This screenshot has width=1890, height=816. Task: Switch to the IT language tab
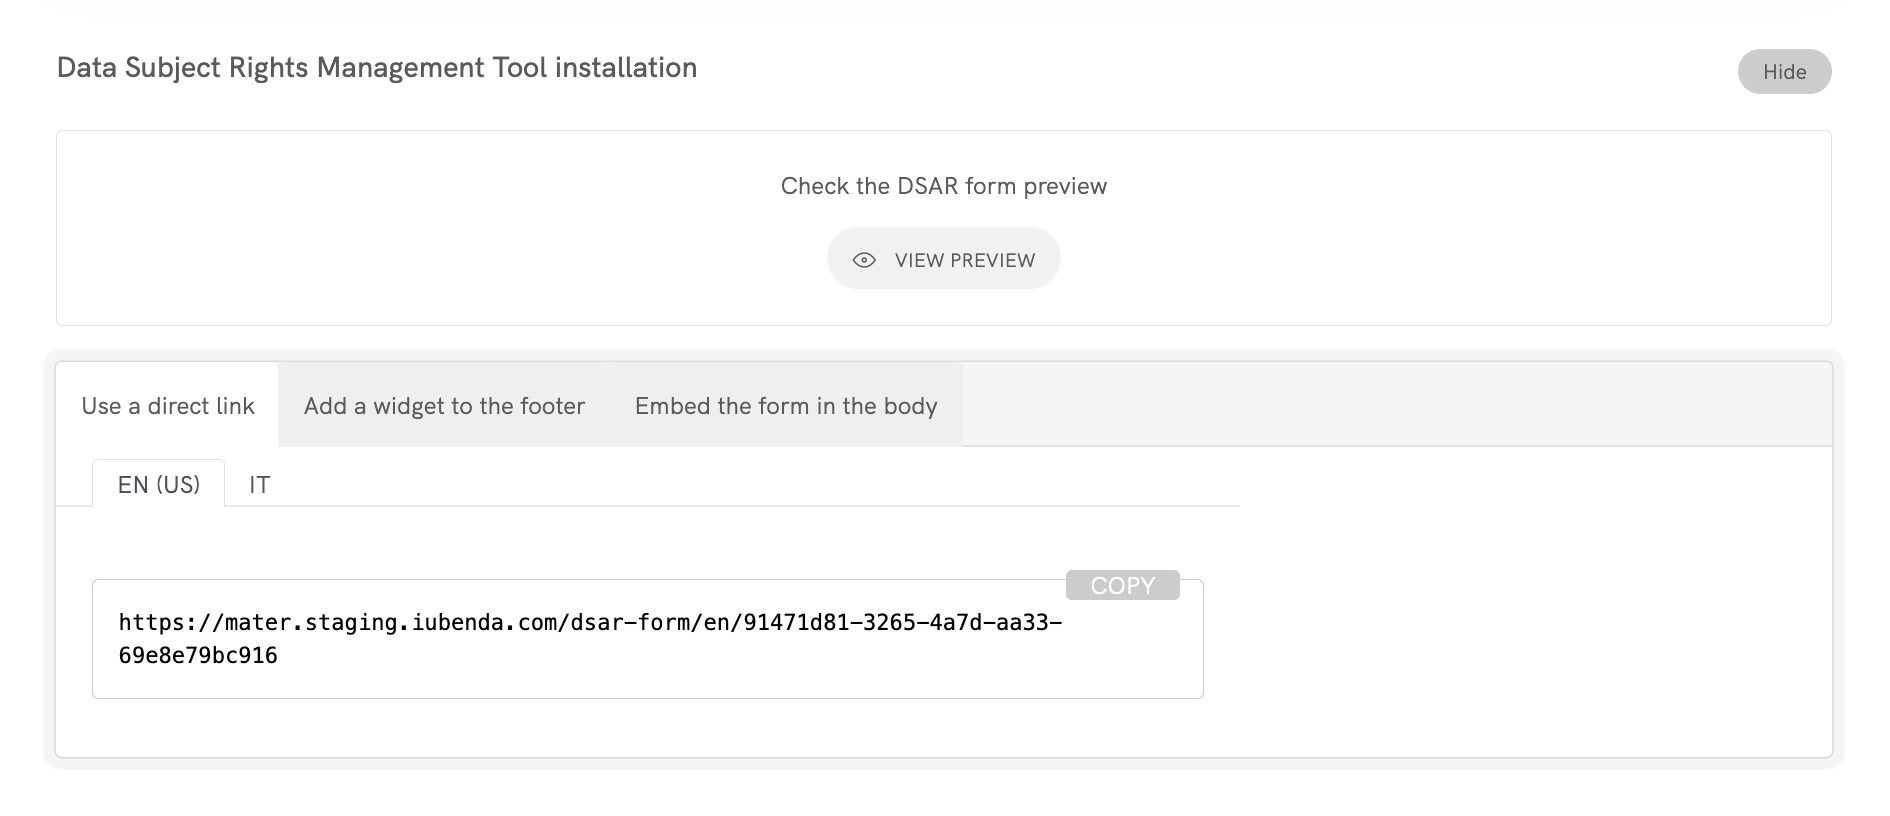260,485
